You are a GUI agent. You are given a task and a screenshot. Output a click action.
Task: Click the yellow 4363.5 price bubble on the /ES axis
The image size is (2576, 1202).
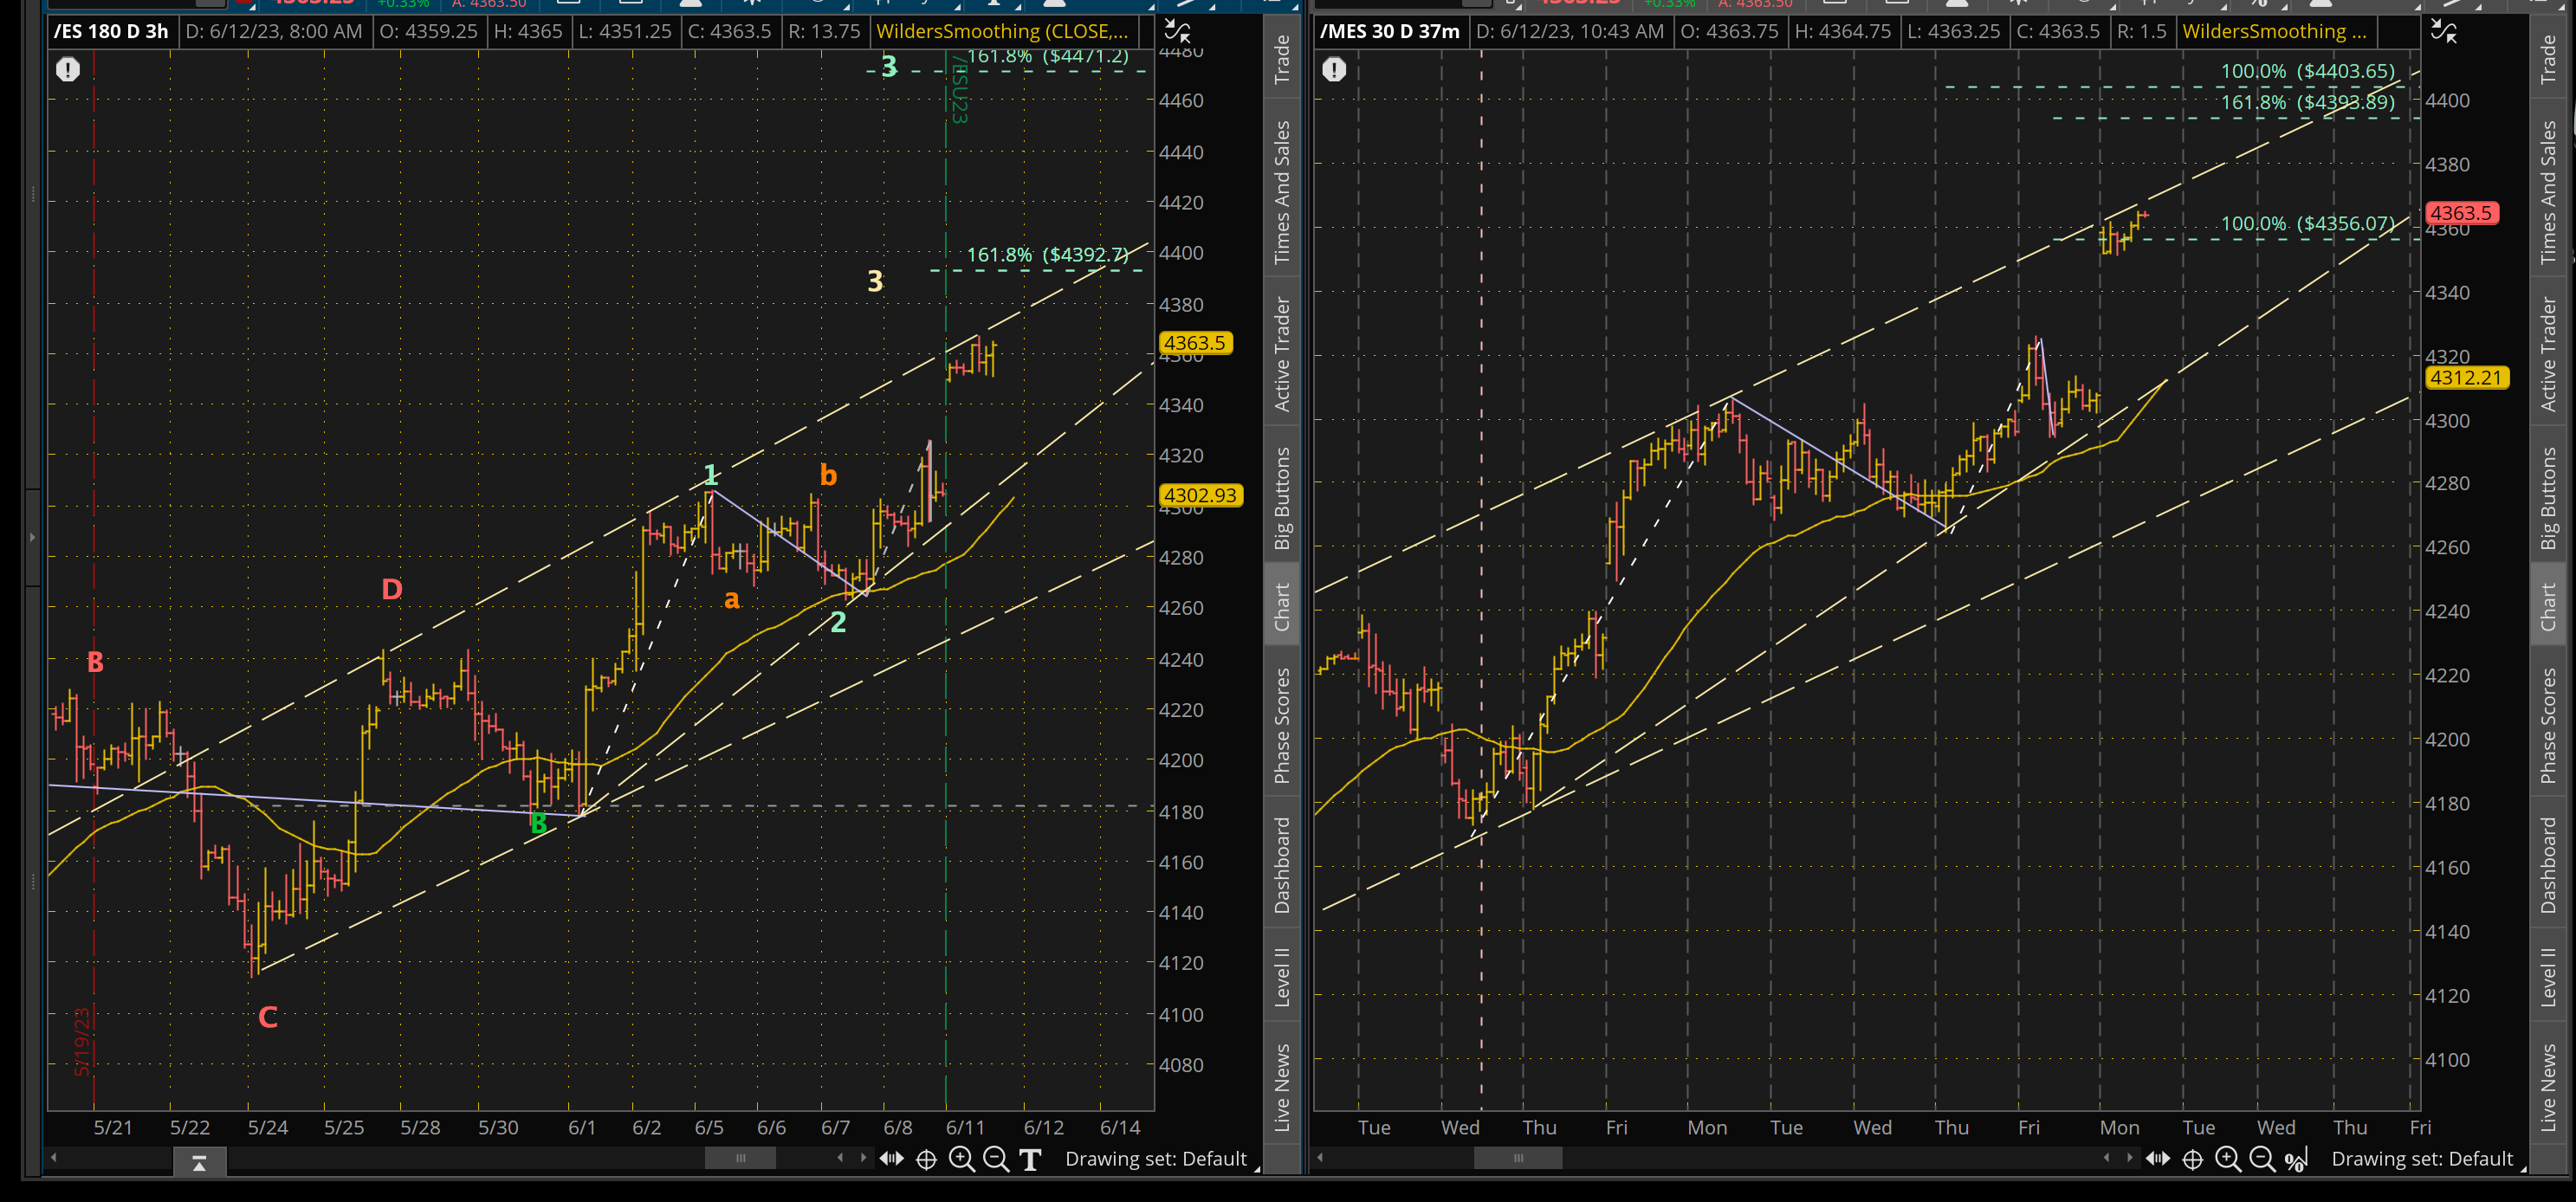coord(1195,343)
